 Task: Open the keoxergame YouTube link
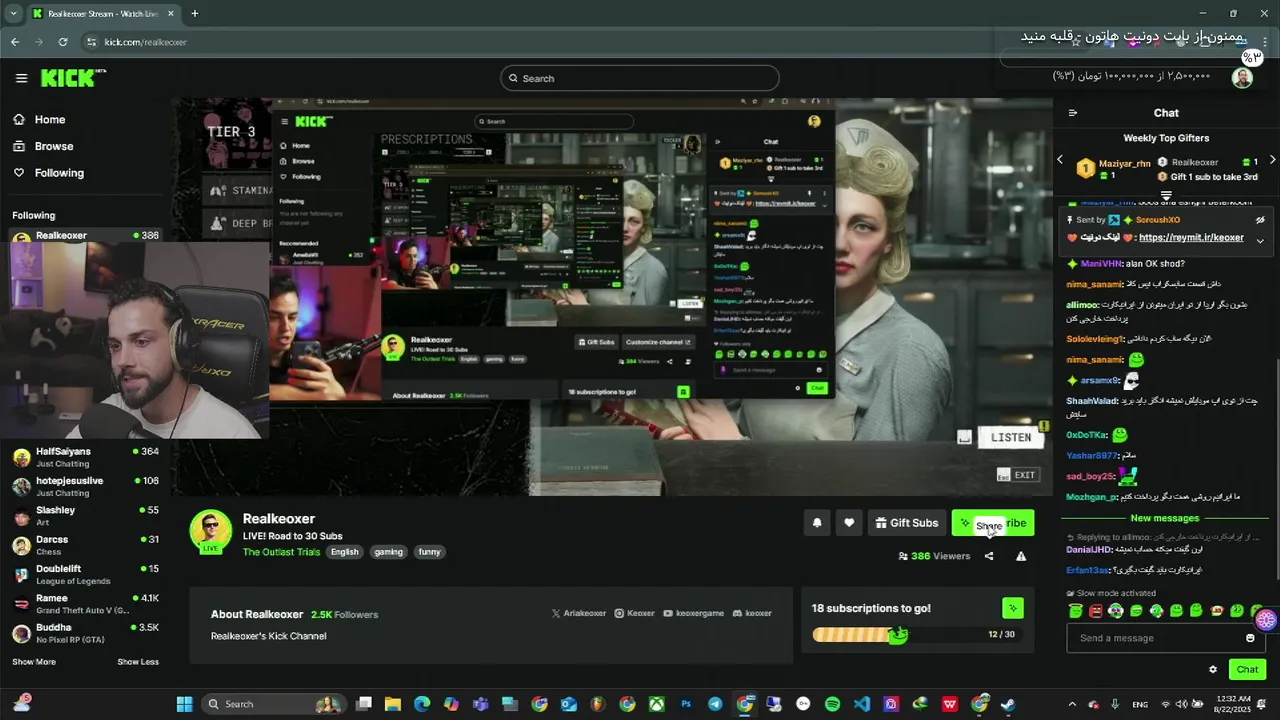[x=694, y=613]
